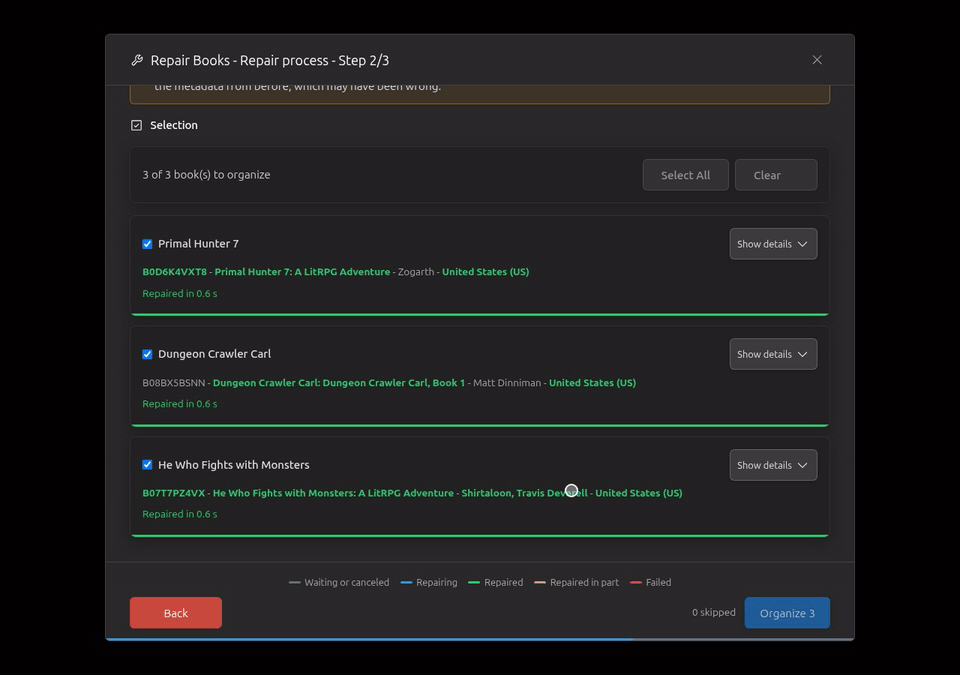This screenshot has width=960, height=675.
Task: Uncheck the Primal Hunter 7 checkbox
Action: click(x=148, y=244)
